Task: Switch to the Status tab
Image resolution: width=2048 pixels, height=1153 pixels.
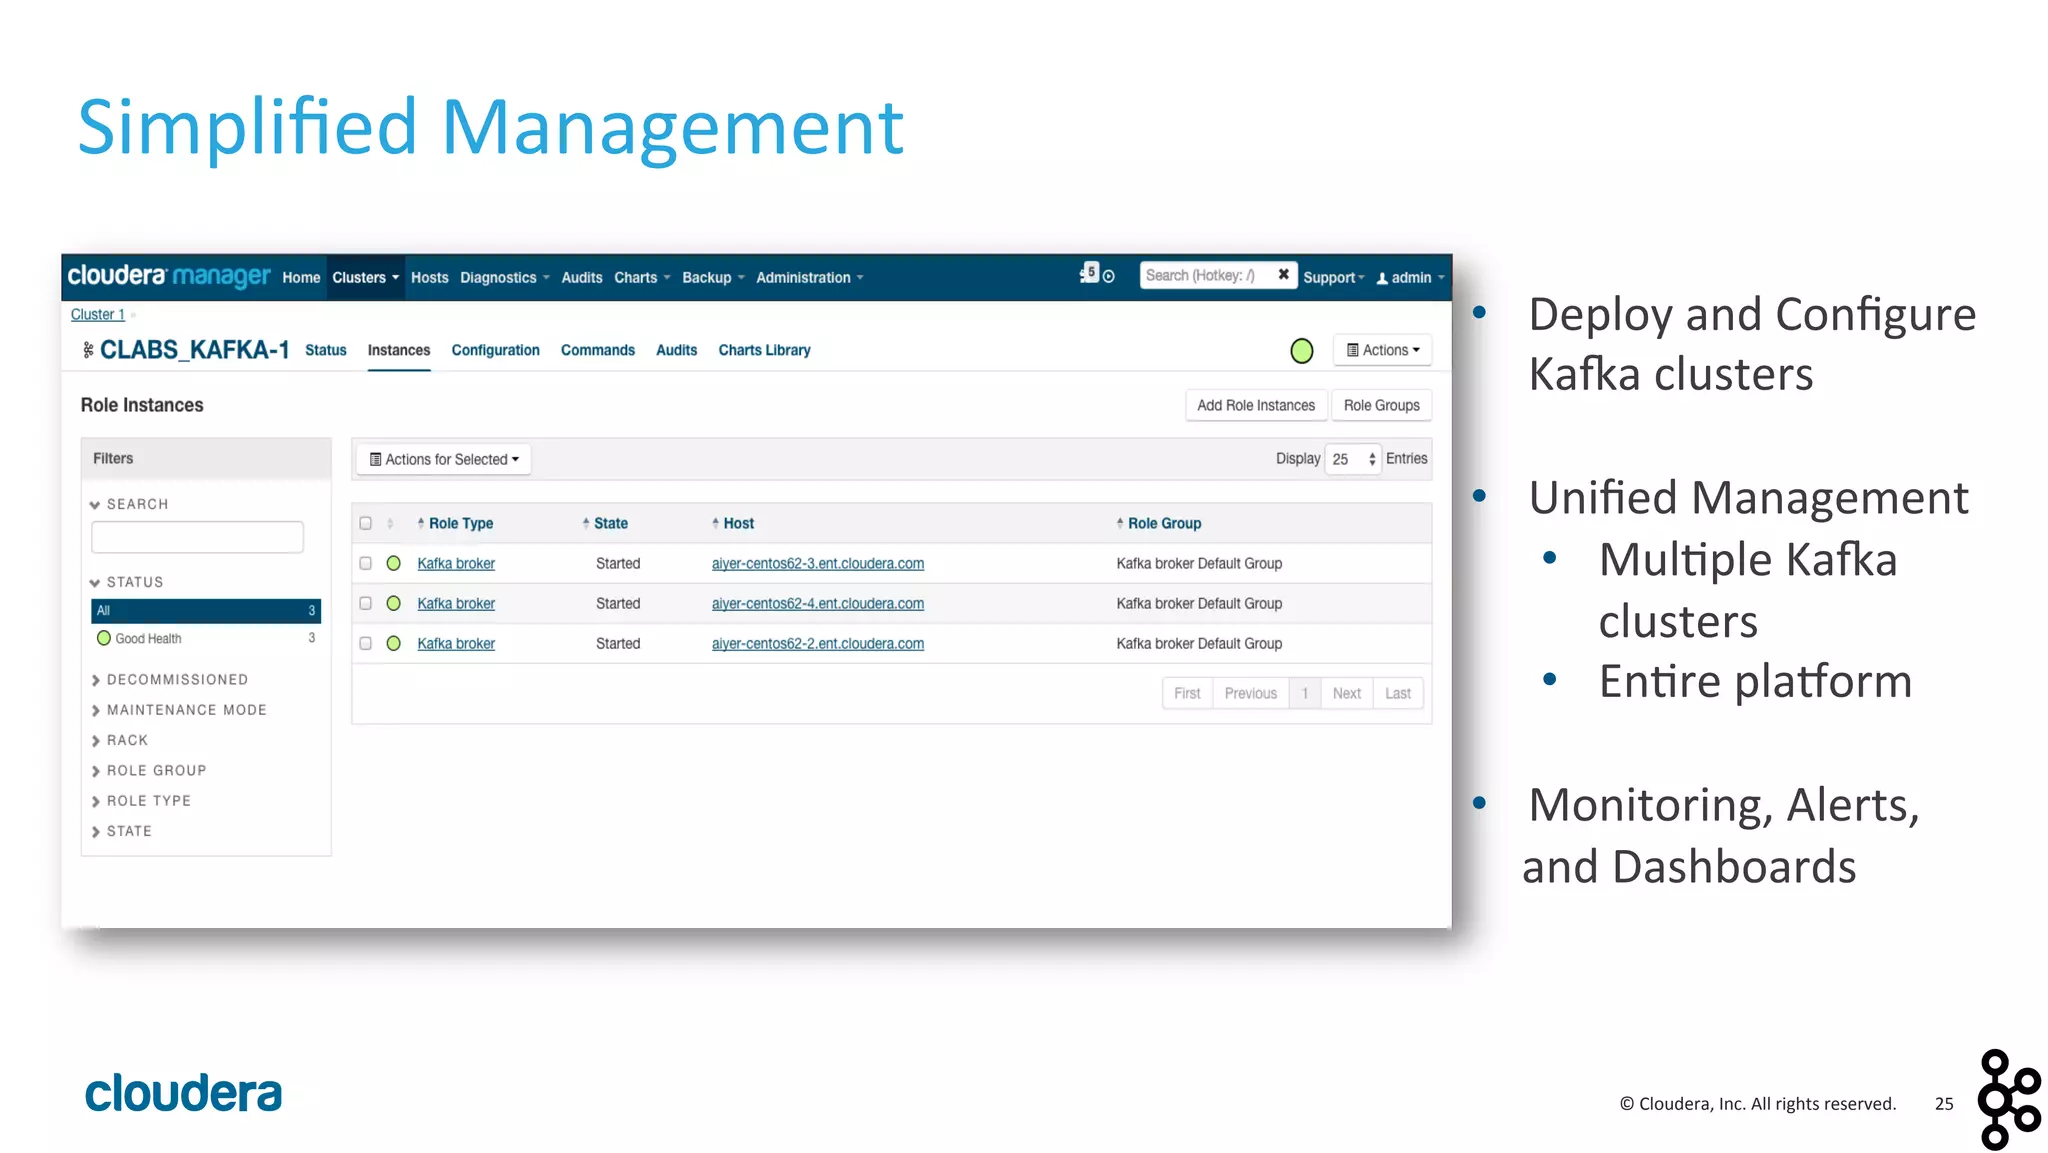Action: click(x=326, y=350)
